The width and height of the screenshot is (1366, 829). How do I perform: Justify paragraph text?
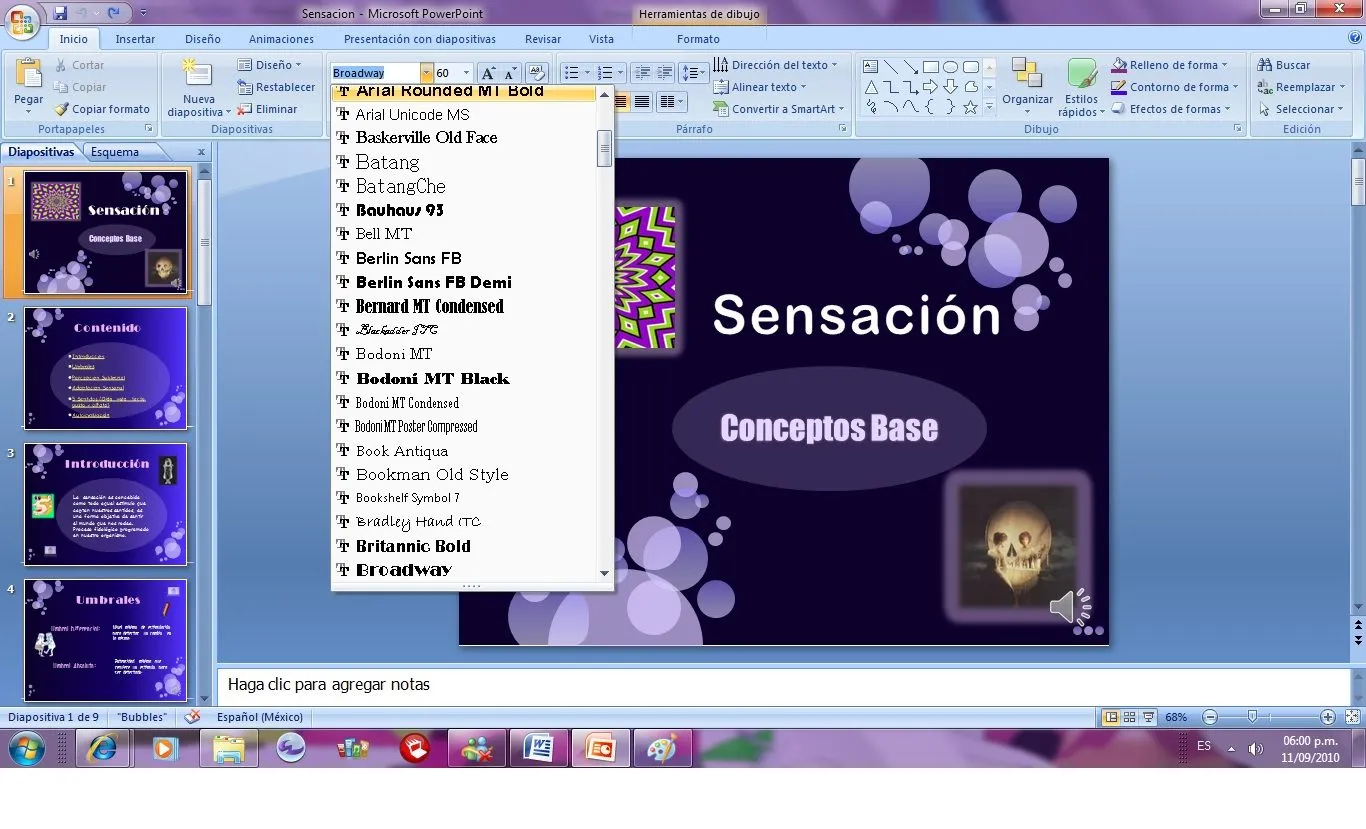tap(642, 101)
